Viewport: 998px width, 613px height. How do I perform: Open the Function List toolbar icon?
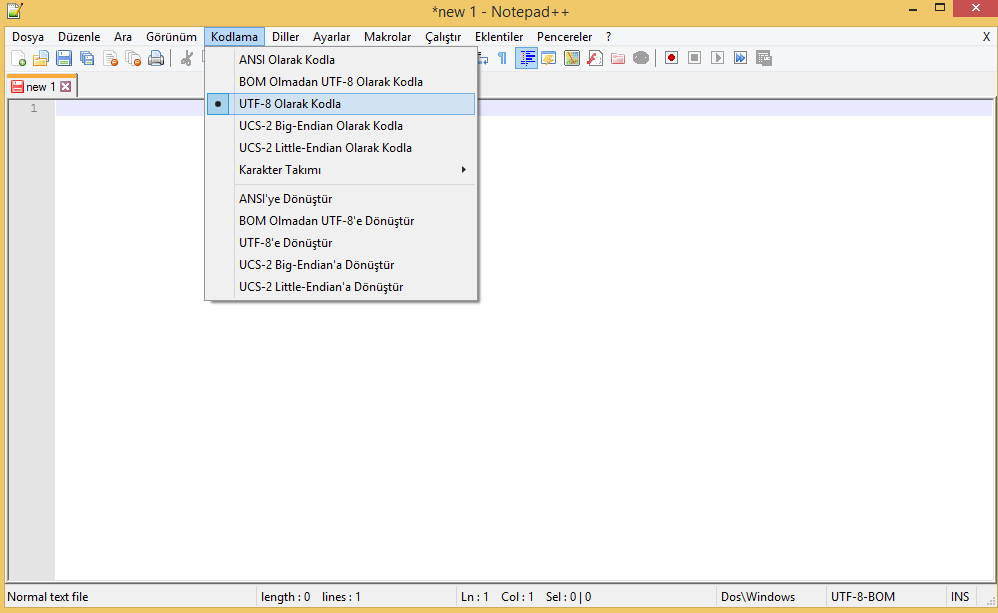(594, 59)
